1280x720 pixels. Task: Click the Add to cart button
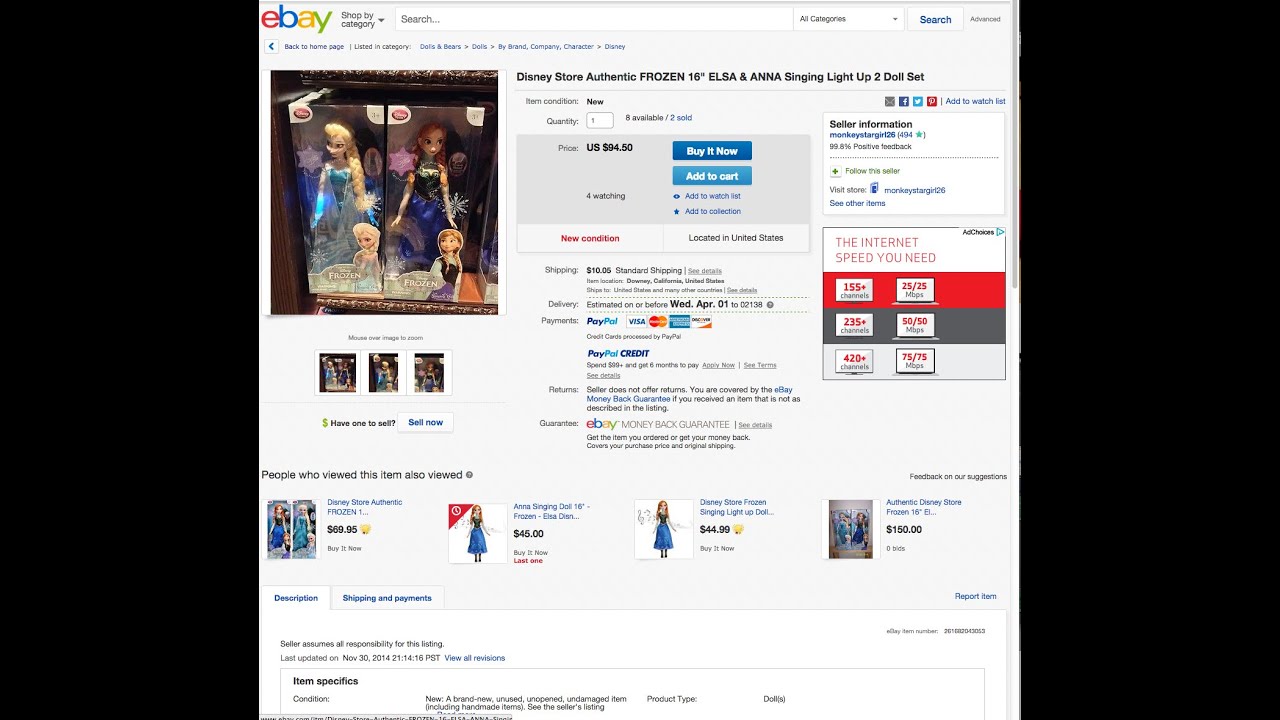click(712, 176)
